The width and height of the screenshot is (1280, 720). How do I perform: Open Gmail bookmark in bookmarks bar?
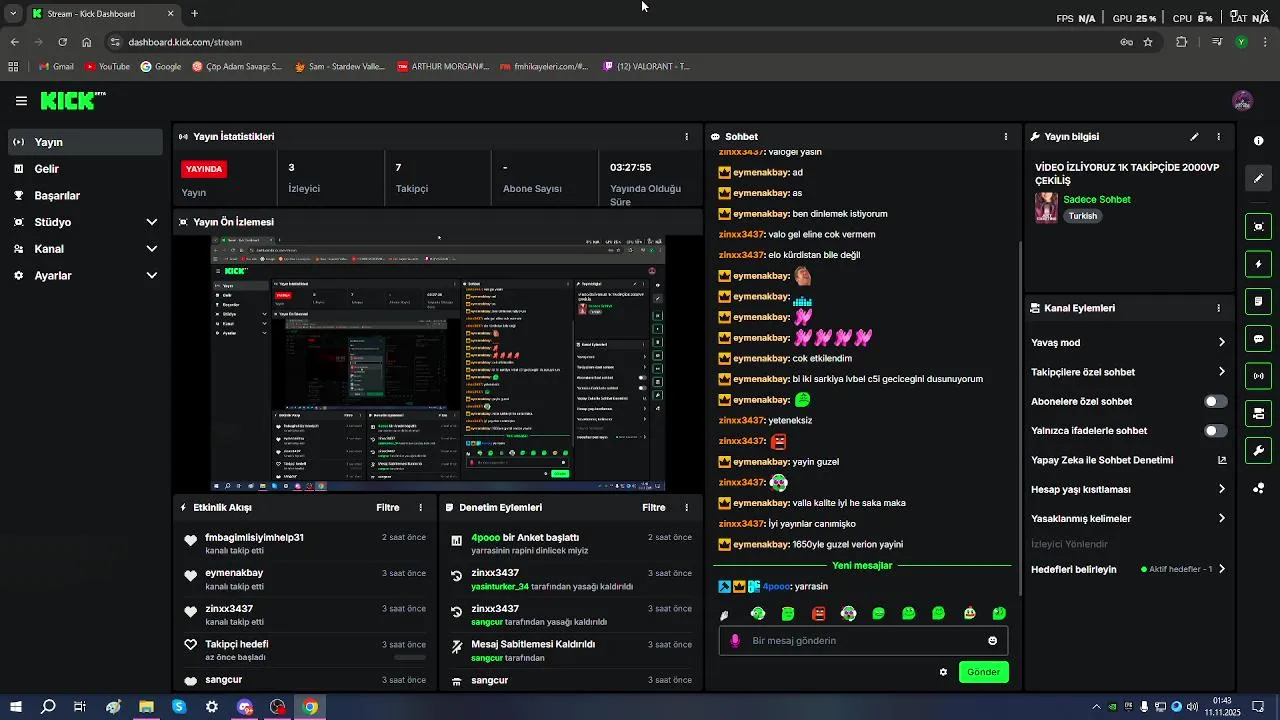[x=56, y=67]
